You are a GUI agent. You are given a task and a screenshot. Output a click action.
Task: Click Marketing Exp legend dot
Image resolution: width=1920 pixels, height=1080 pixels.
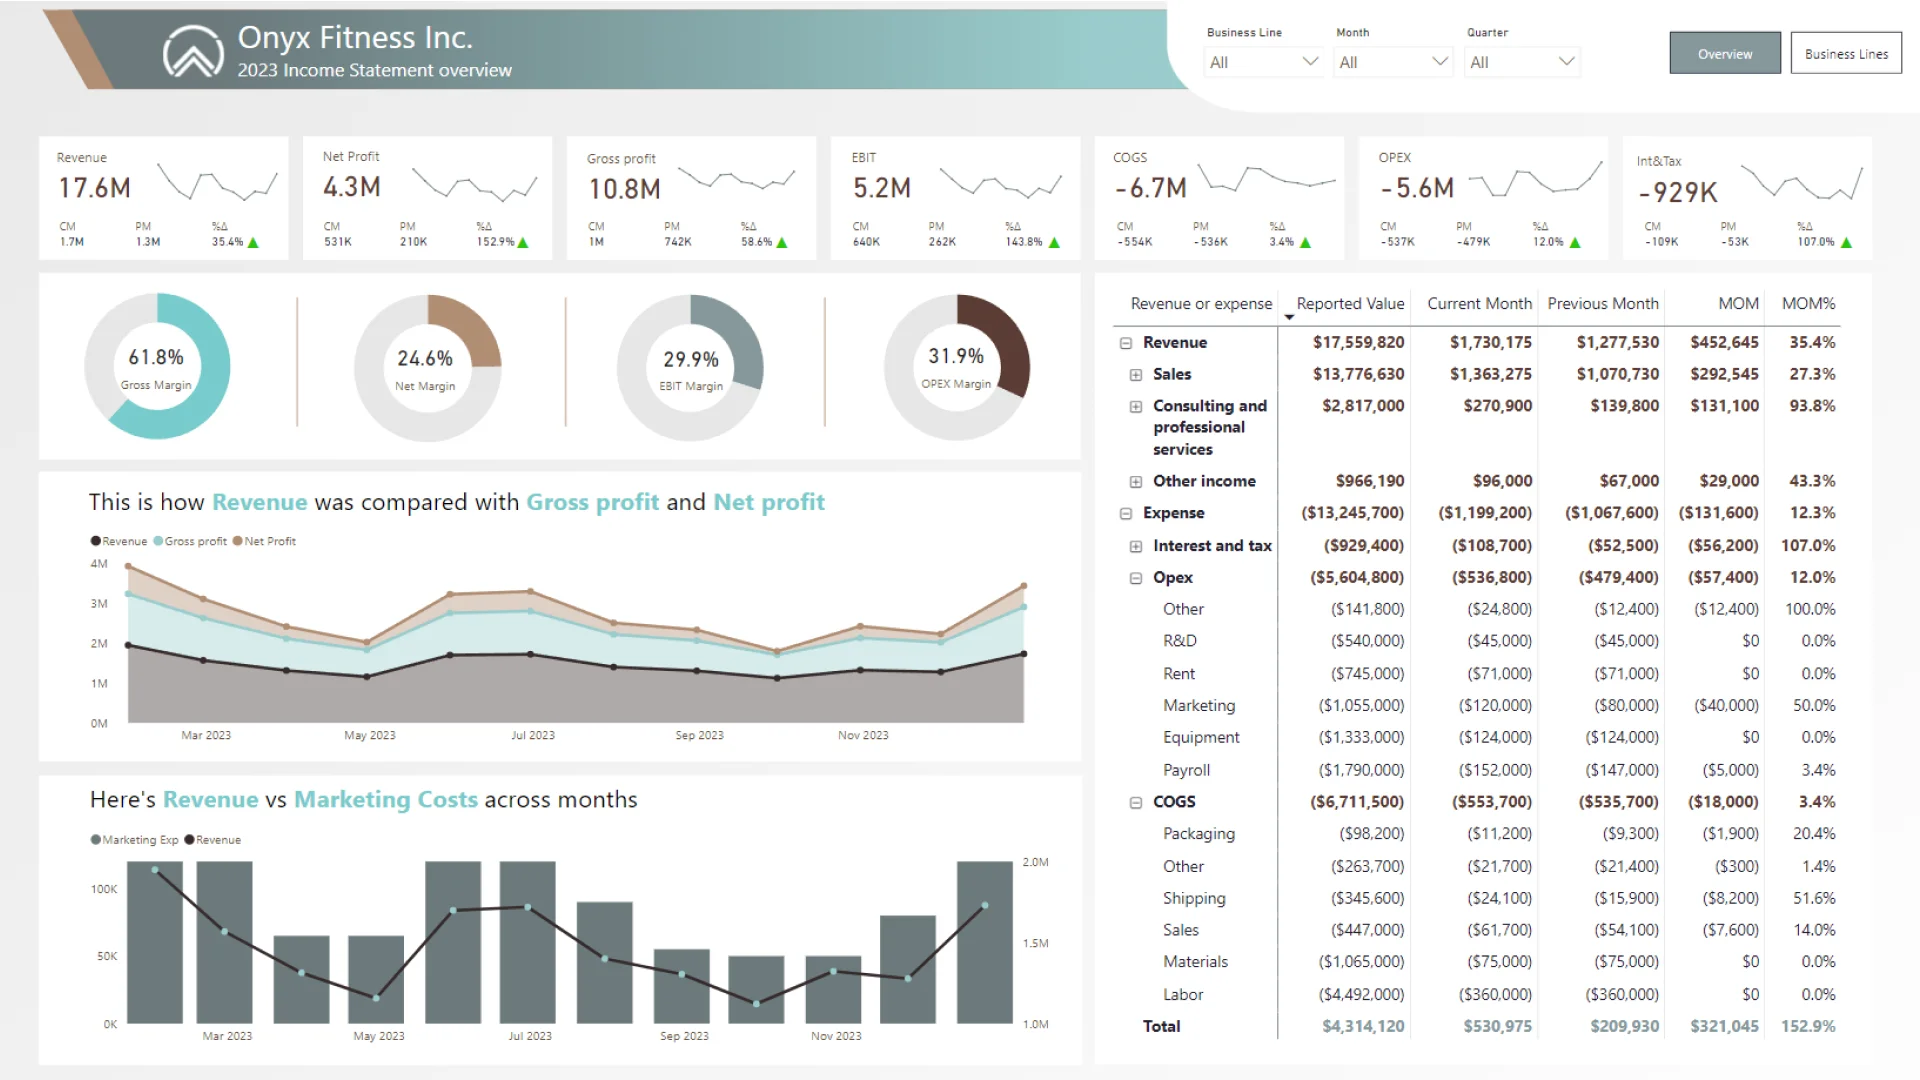(x=96, y=840)
